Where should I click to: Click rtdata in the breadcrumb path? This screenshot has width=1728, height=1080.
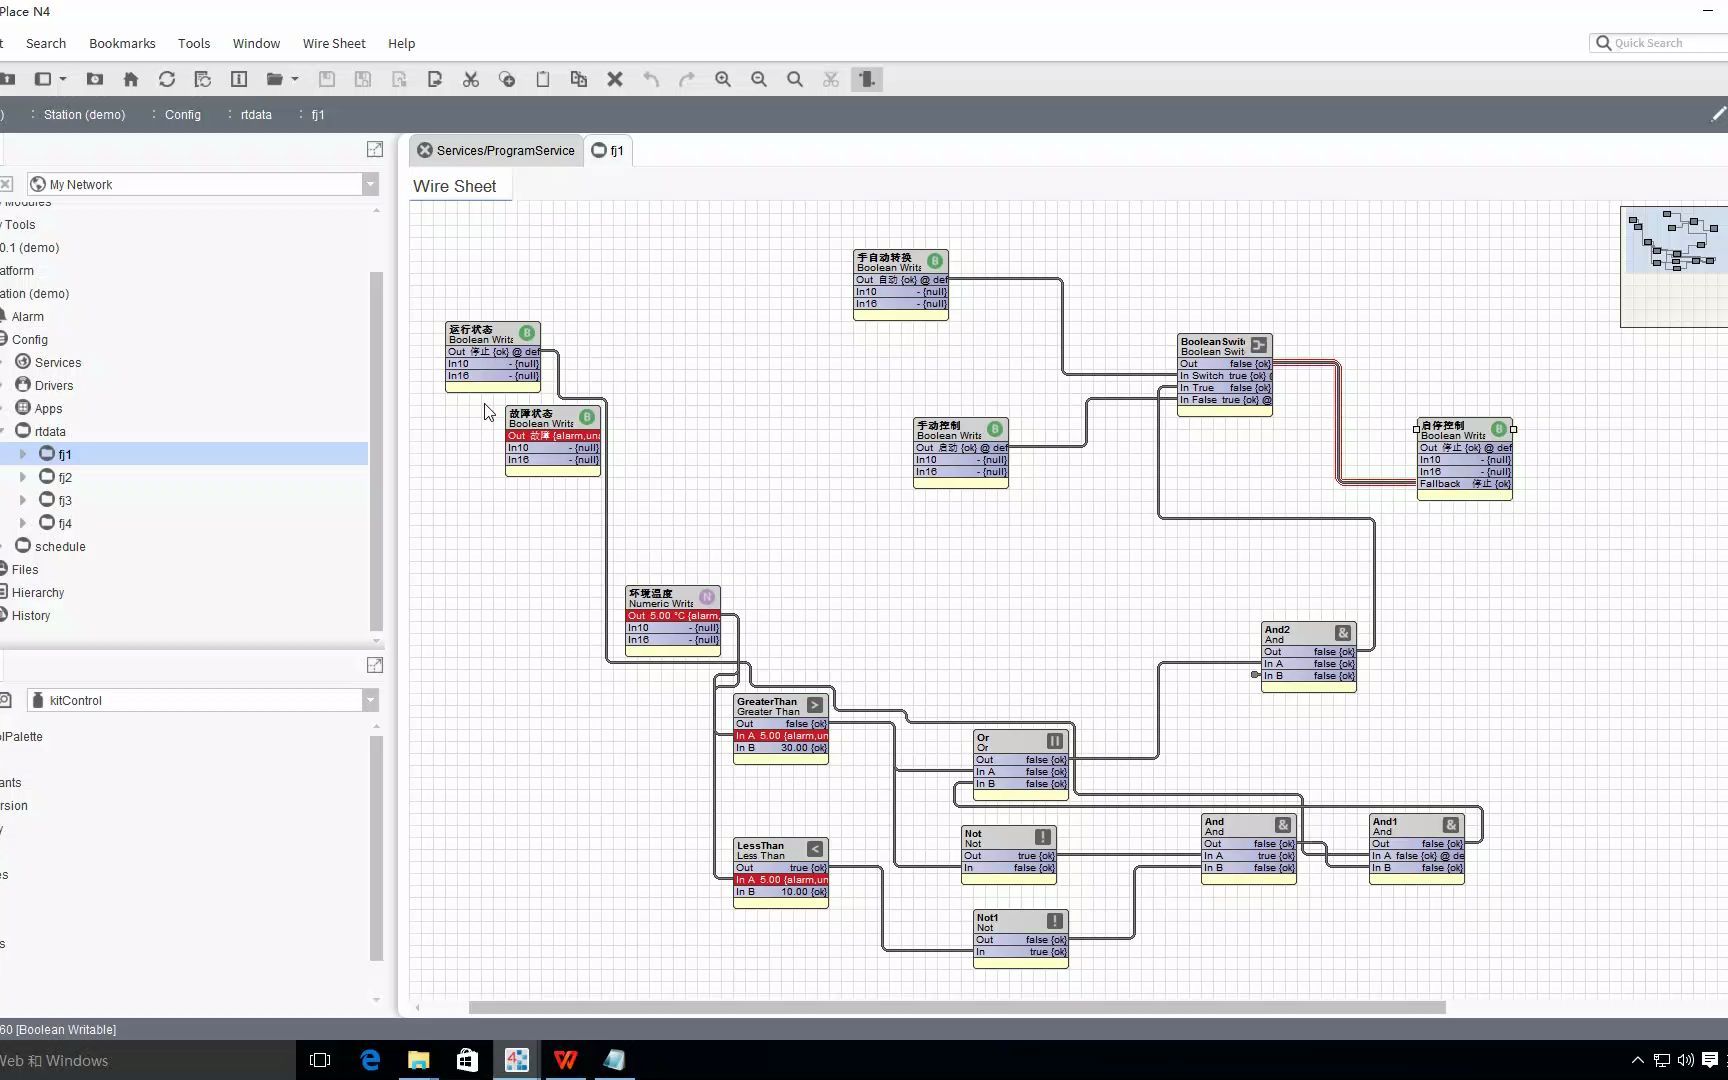tap(256, 115)
